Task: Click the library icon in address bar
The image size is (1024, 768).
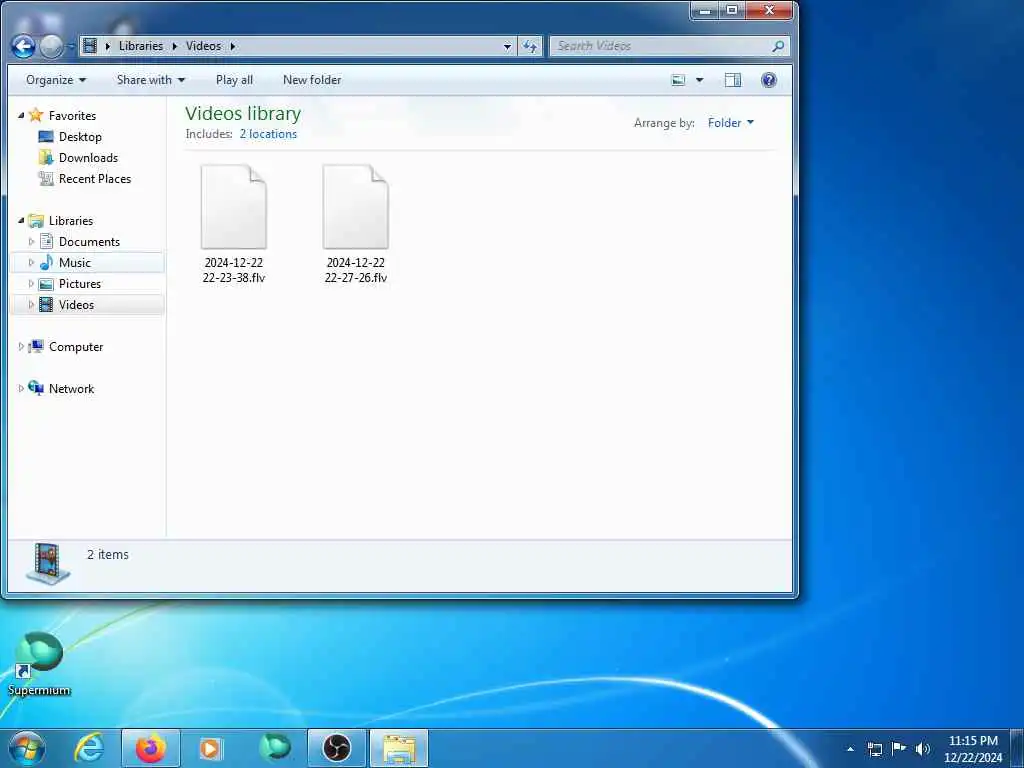Action: tap(90, 46)
